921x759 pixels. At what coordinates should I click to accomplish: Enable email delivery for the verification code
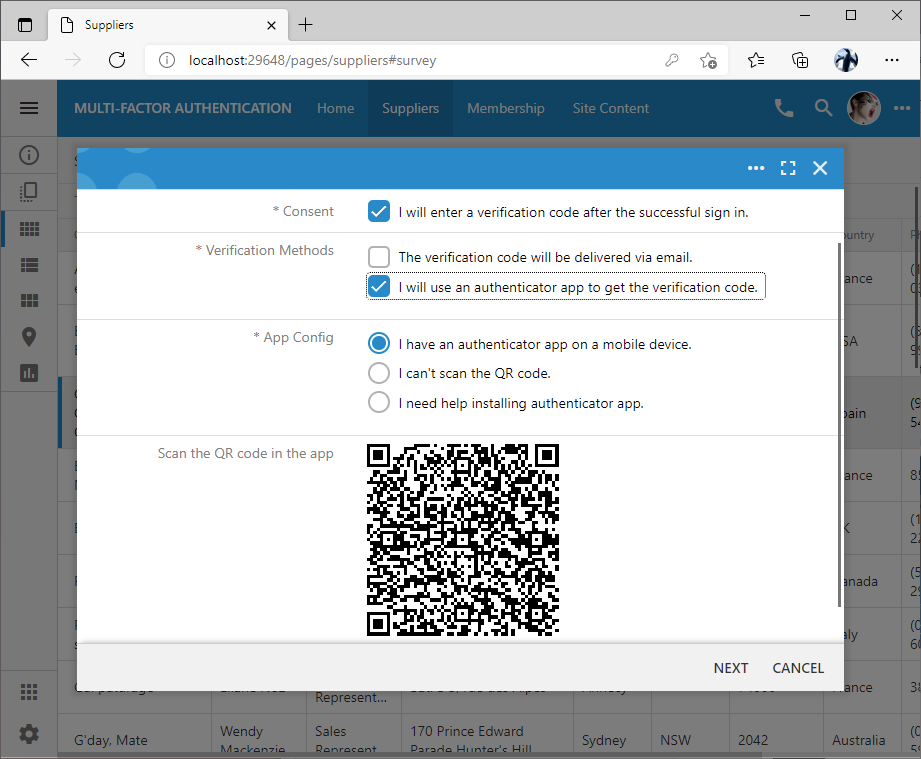click(x=379, y=257)
